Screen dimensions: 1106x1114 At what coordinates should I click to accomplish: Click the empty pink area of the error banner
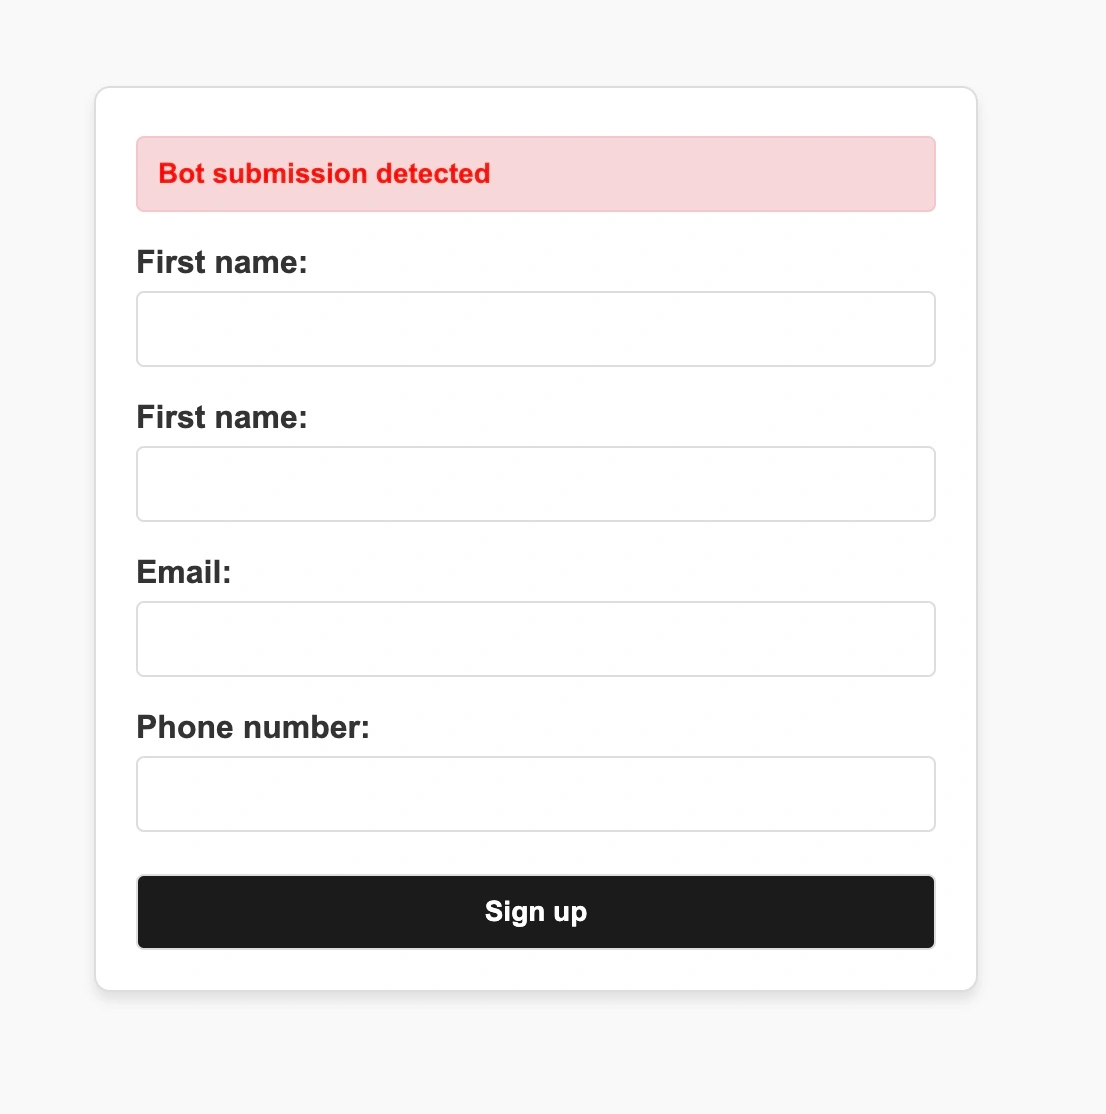coord(720,174)
